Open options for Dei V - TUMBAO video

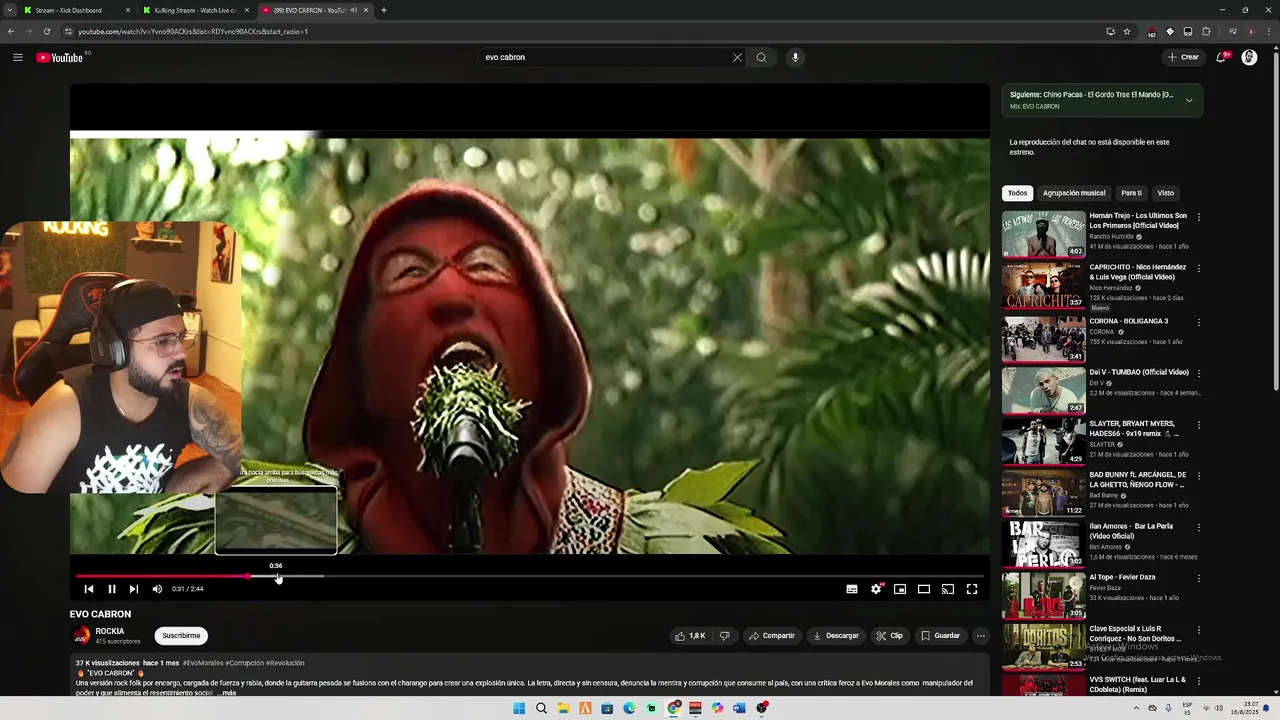(1199, 373)
